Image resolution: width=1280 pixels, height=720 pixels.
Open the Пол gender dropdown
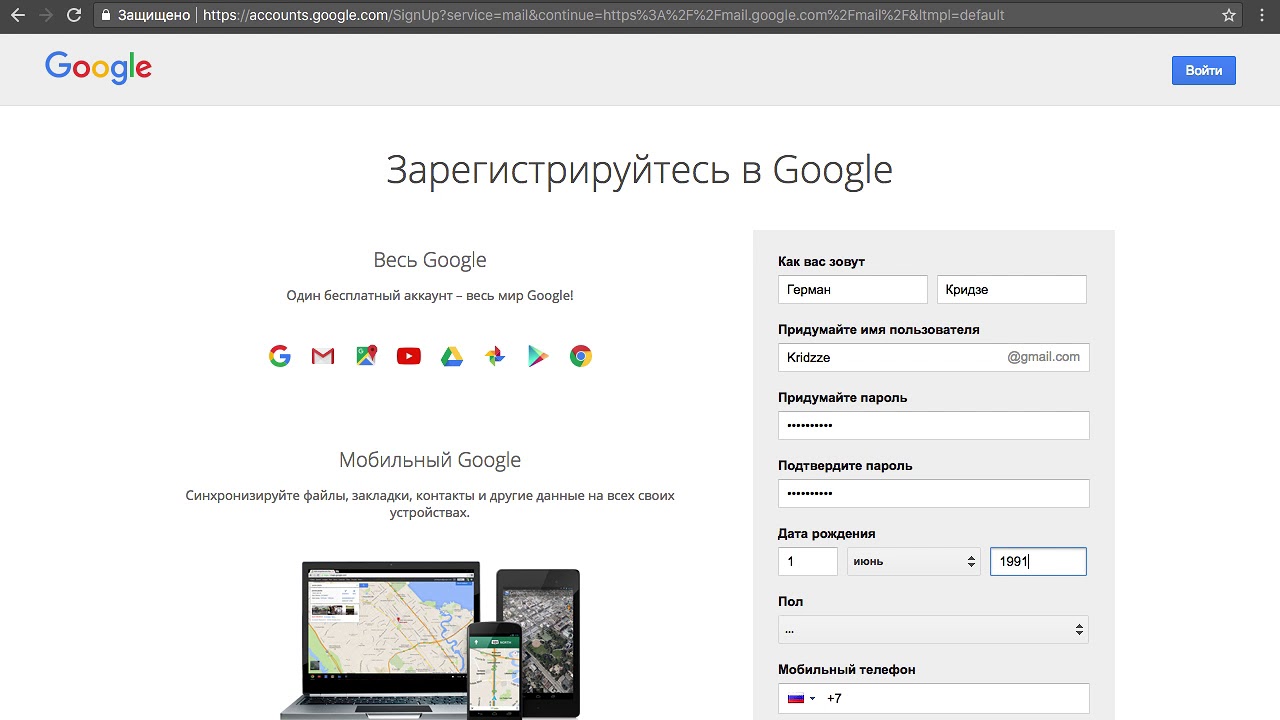(933, 629)
